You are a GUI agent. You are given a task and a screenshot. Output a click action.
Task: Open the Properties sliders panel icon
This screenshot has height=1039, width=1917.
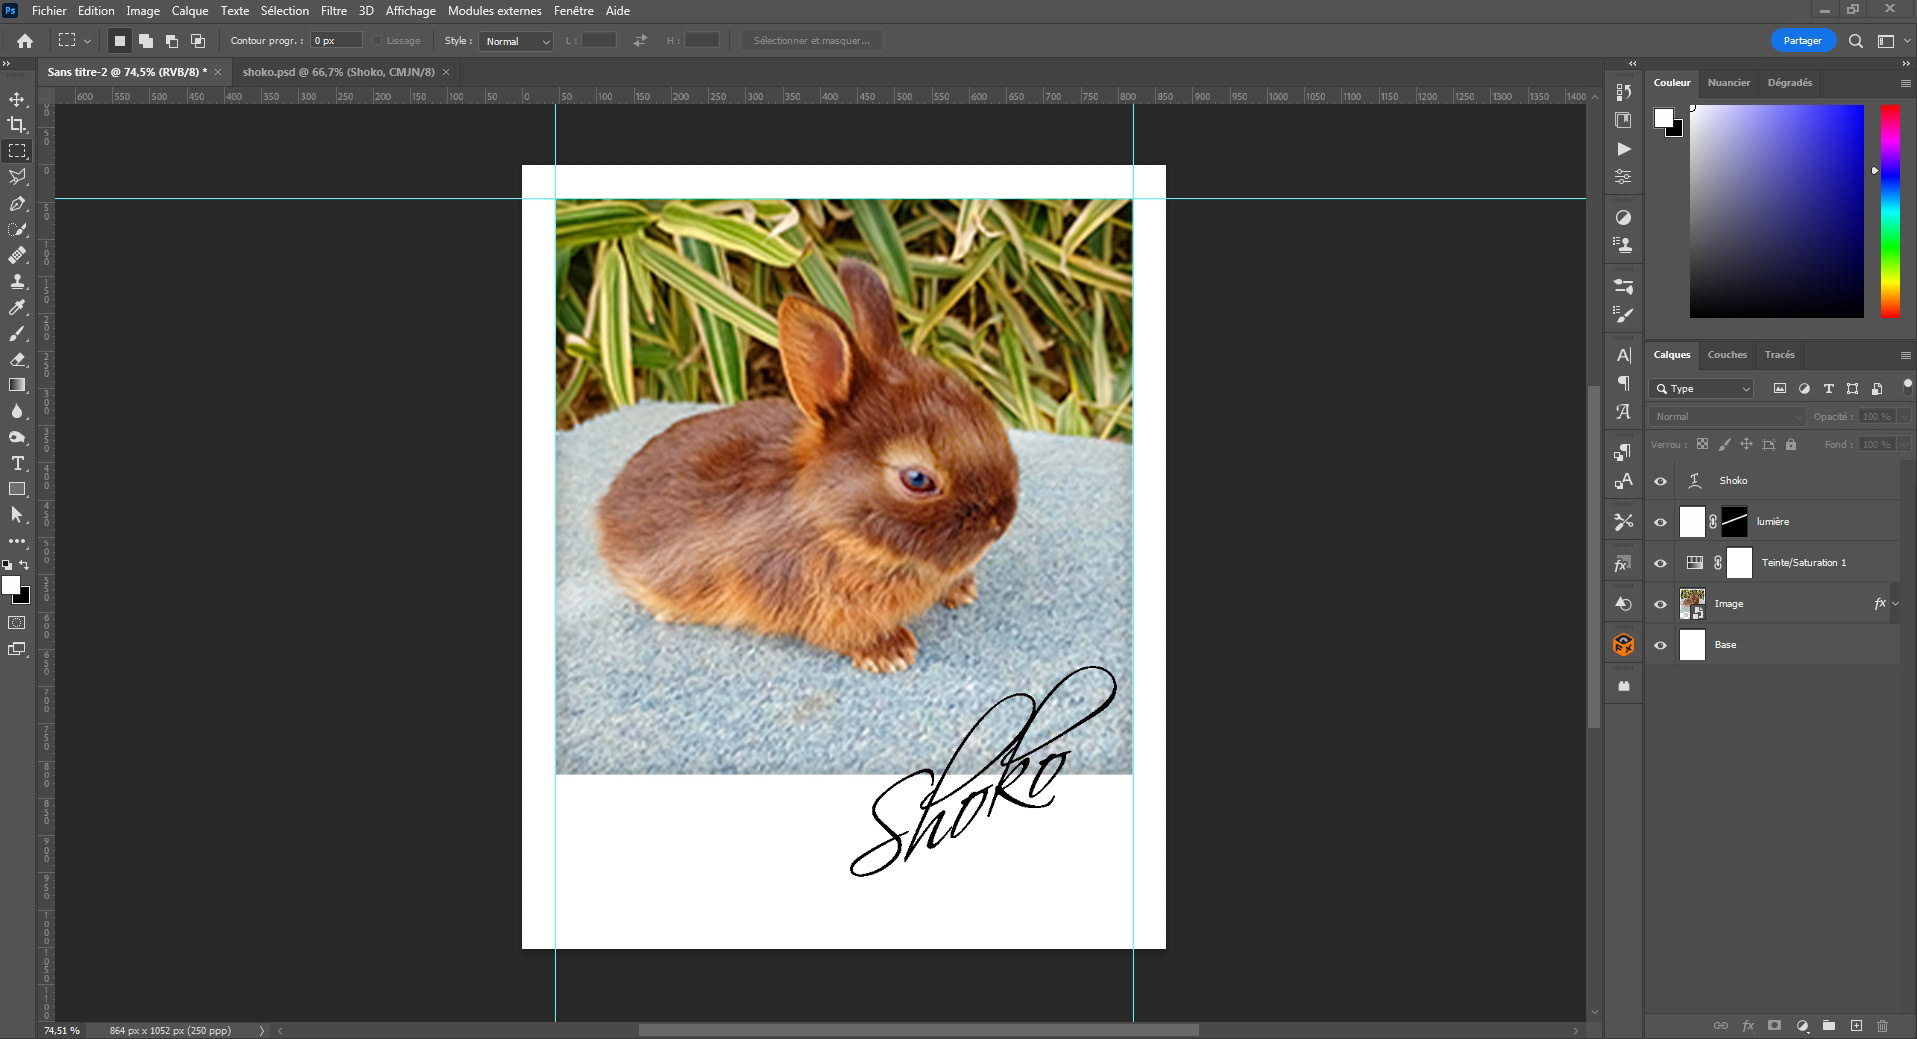[x=1623, y=177]
